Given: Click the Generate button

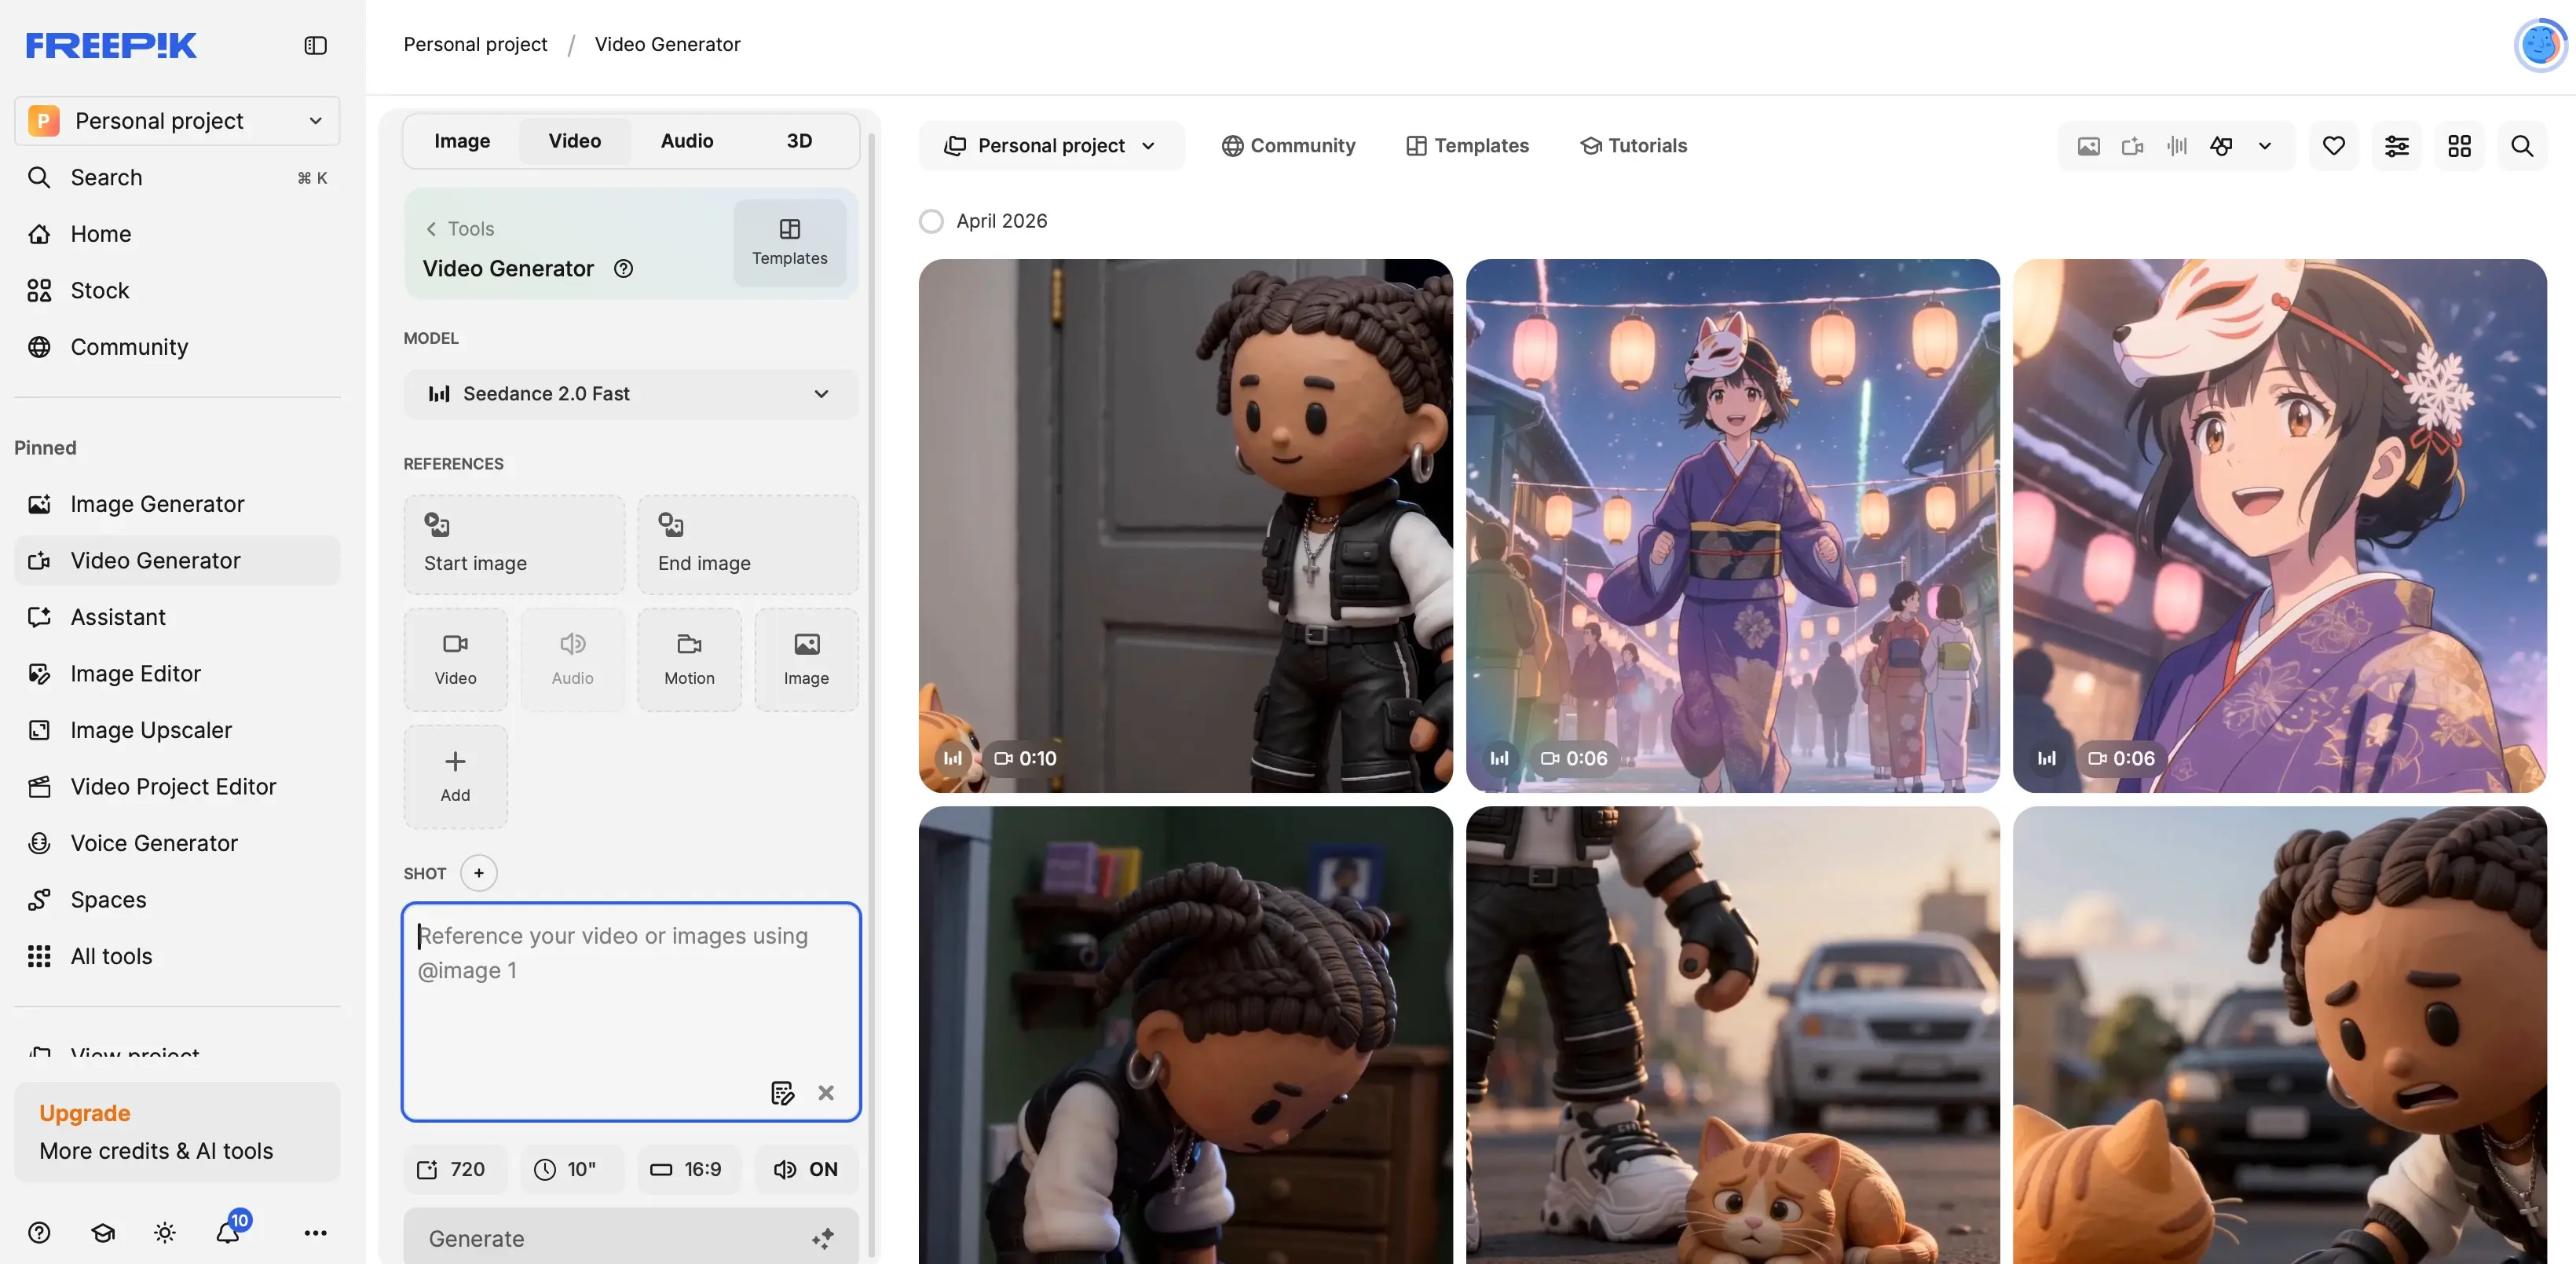Looking at the screenshot, I should click(631, 1238).
